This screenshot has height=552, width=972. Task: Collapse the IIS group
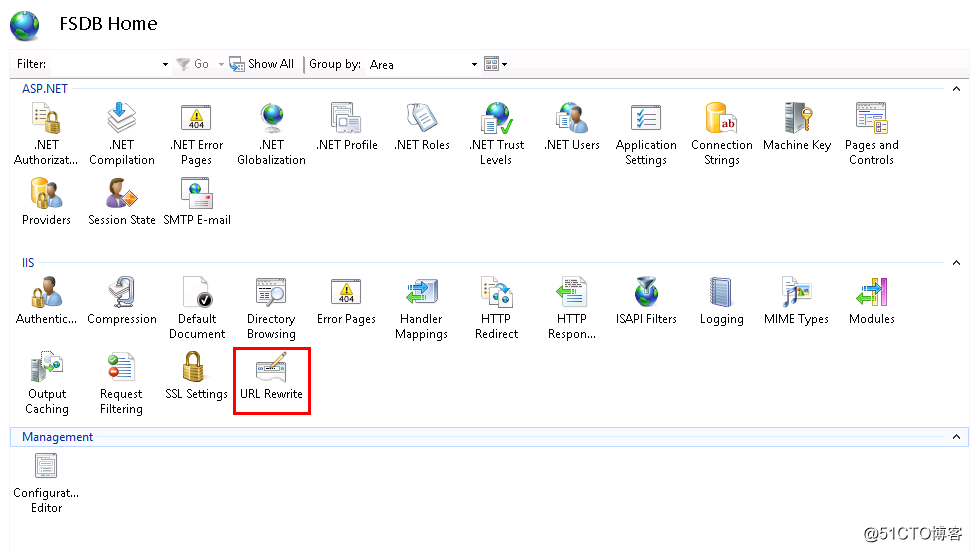click(957, 263)
